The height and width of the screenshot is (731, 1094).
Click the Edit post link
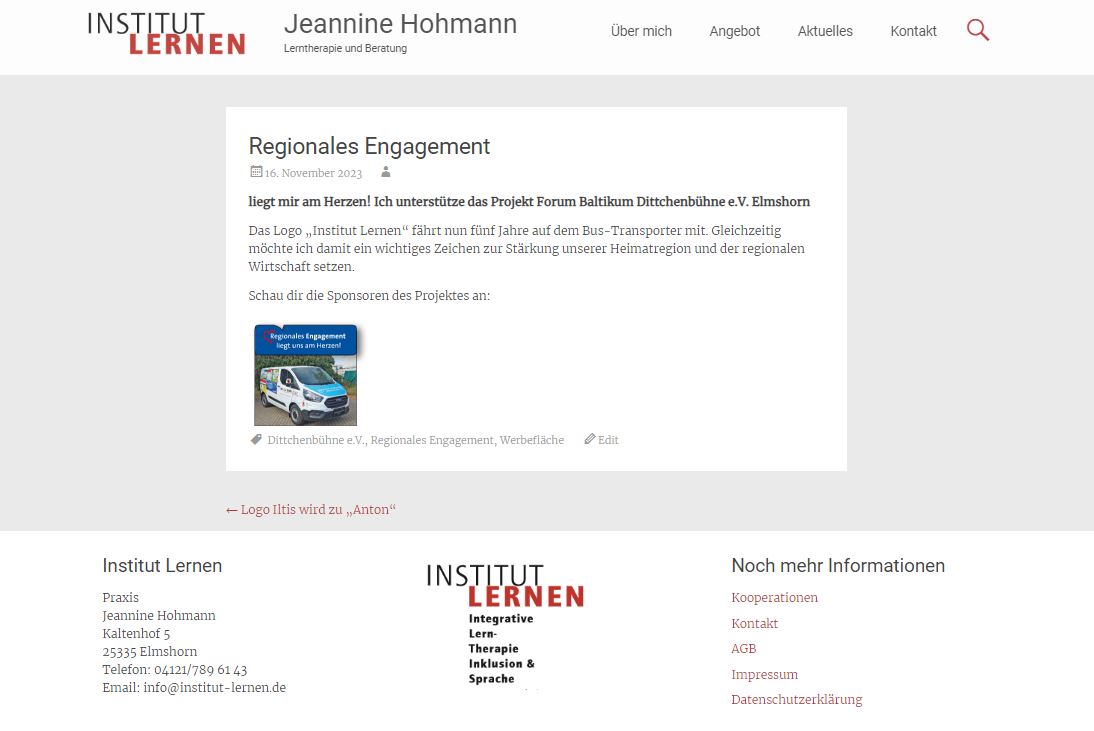tap(608, 440)
